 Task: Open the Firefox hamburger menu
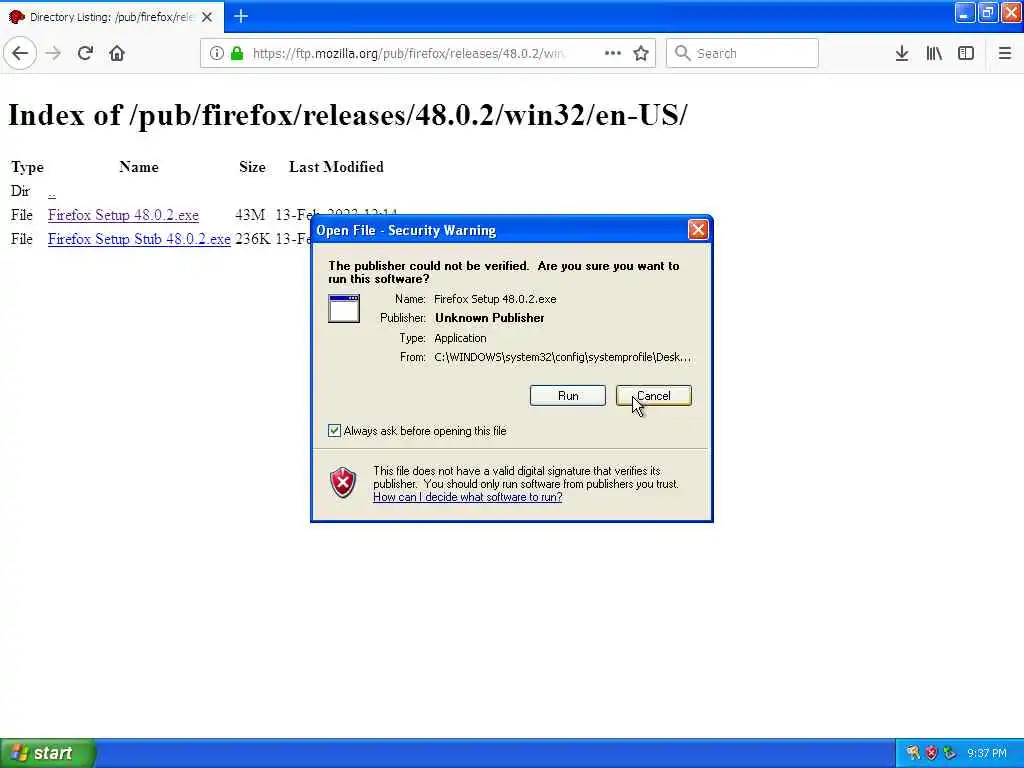click(x=1005, y=53)
